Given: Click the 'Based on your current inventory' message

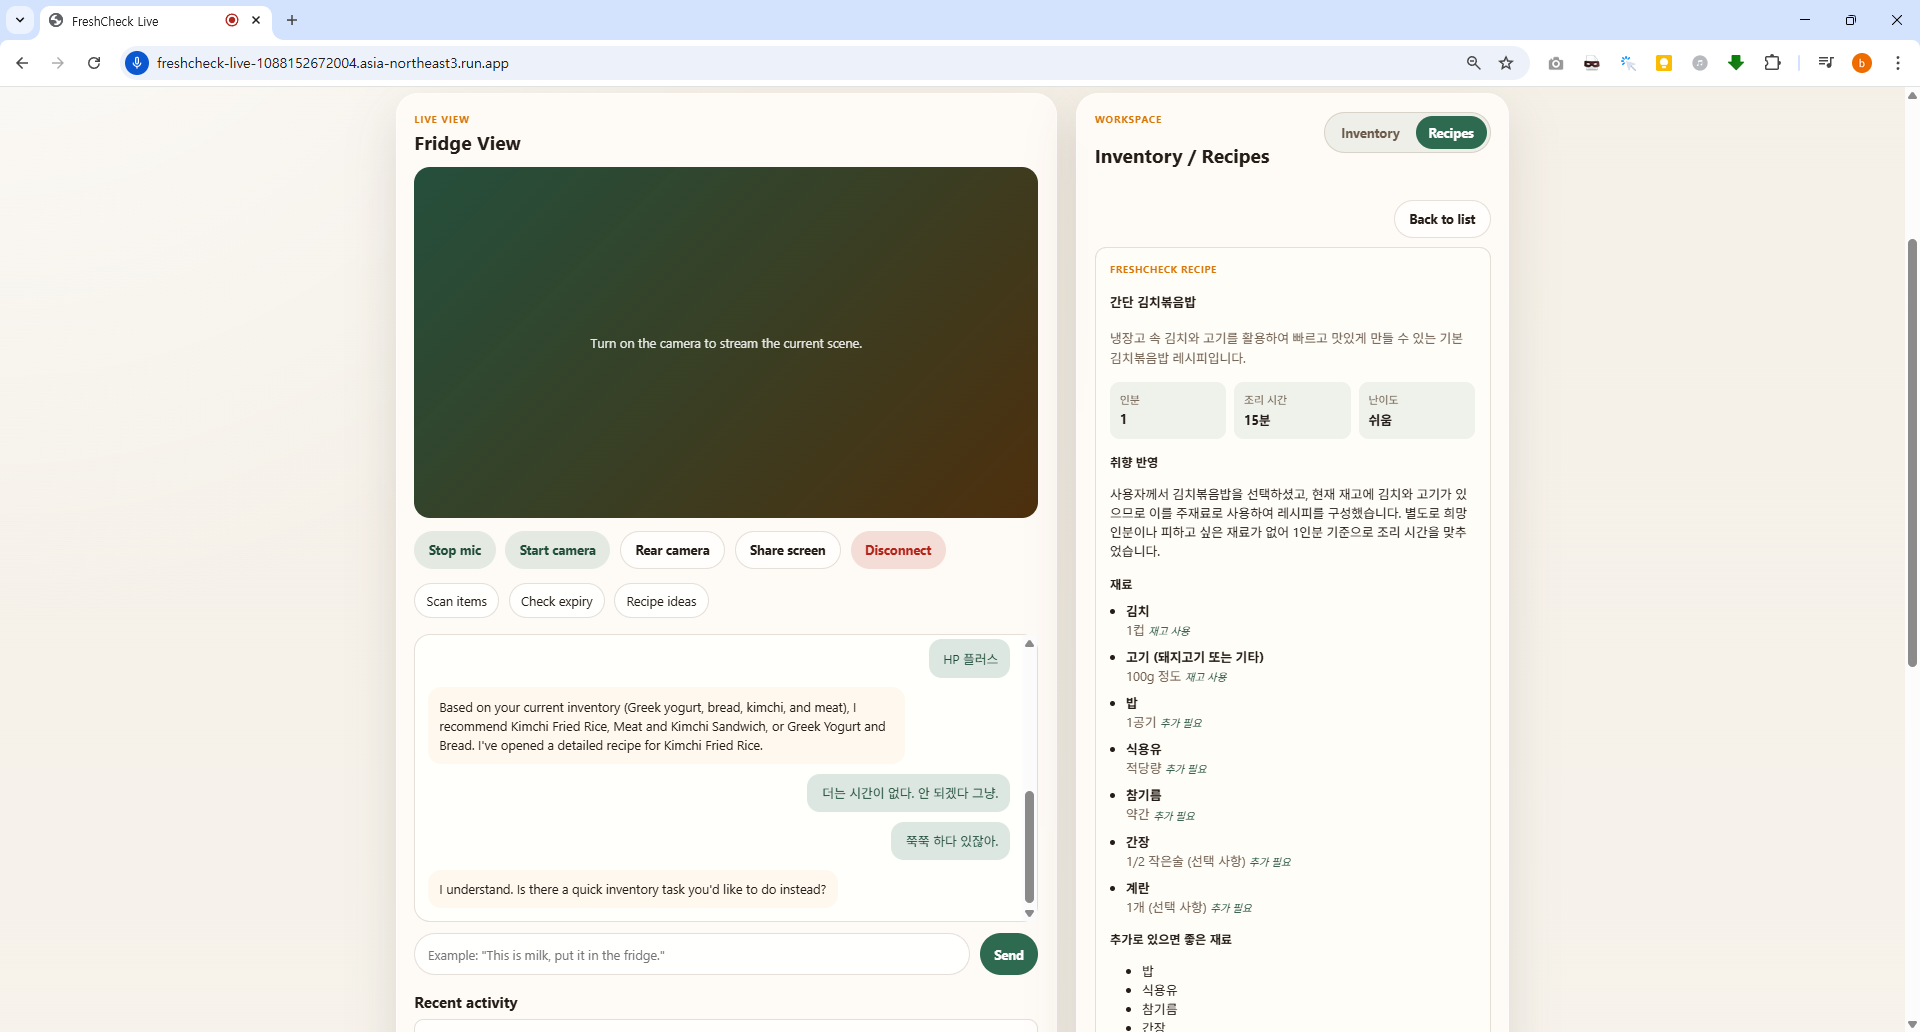Looking at the screenshot, I should 666,726.
